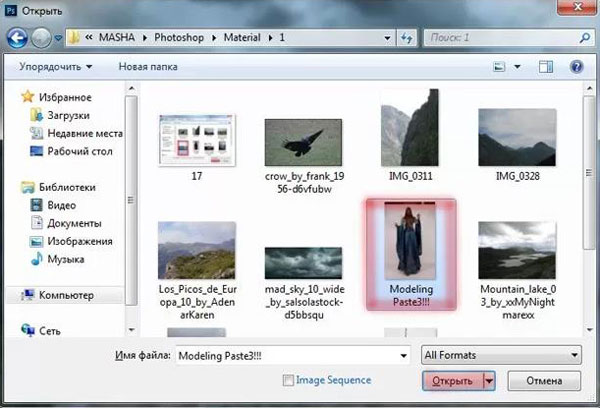Image resolution: width=600 pixels, height=408 pixels.
Task: Click the Сеть network icon
Action: tap(28, 330)
